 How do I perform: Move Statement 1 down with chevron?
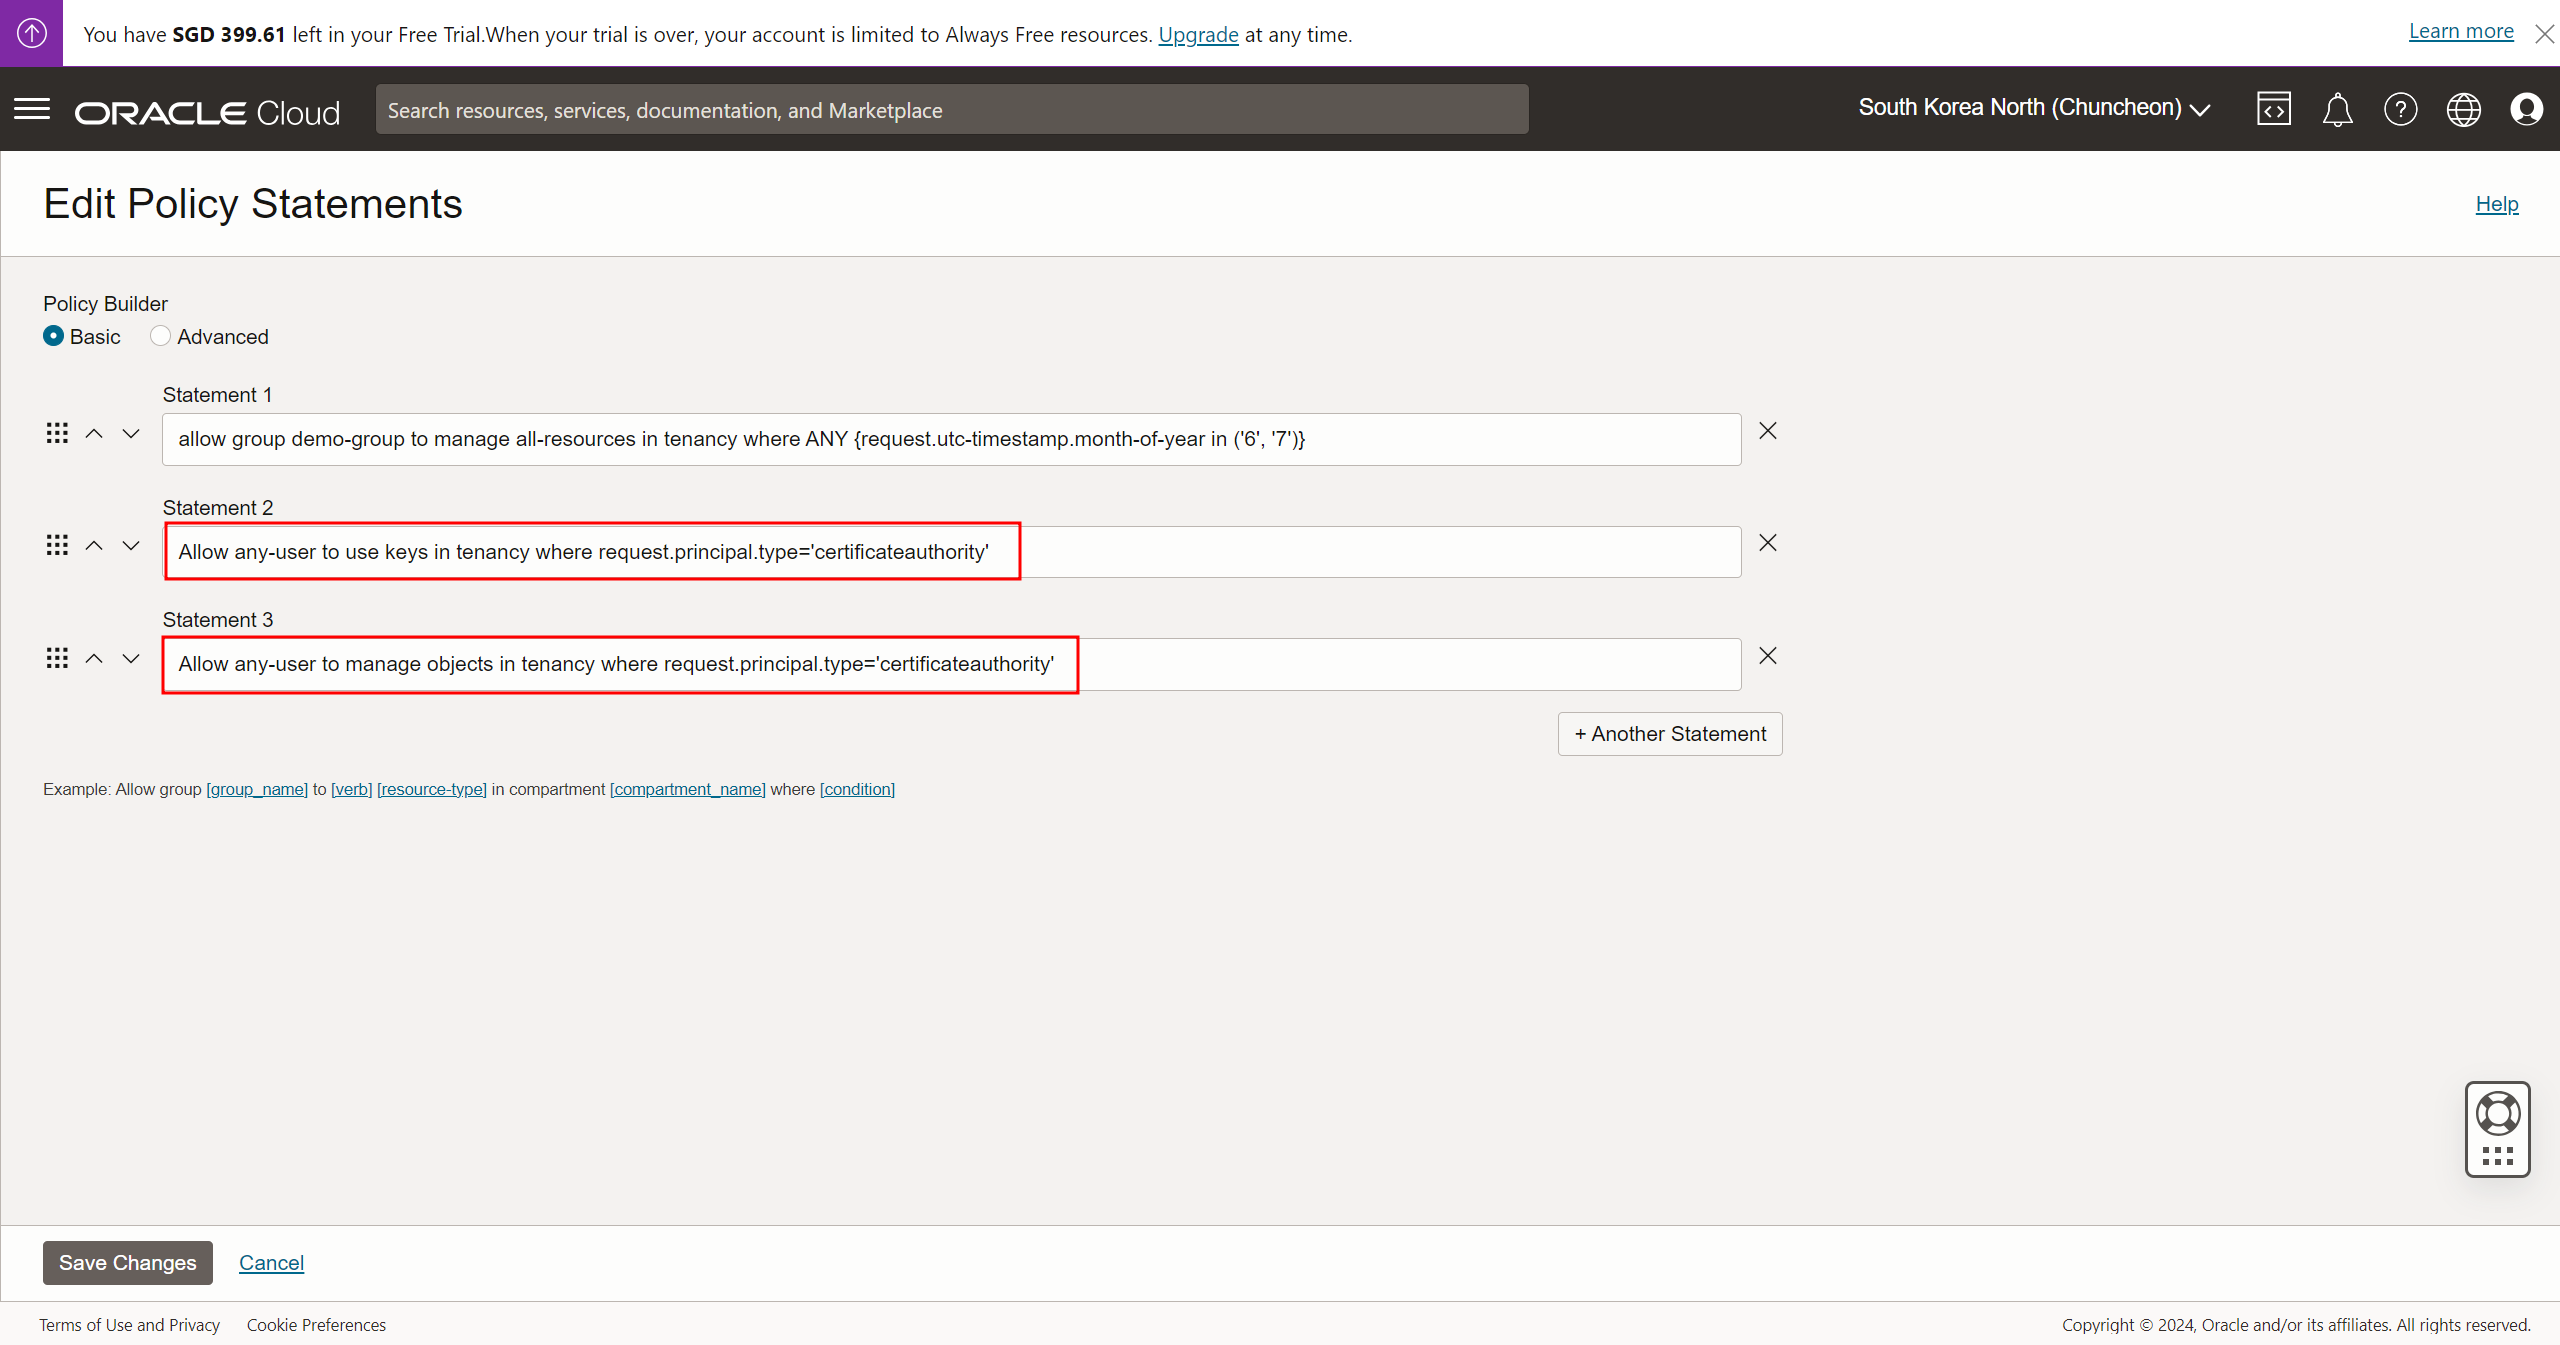[x=131, y=433]
